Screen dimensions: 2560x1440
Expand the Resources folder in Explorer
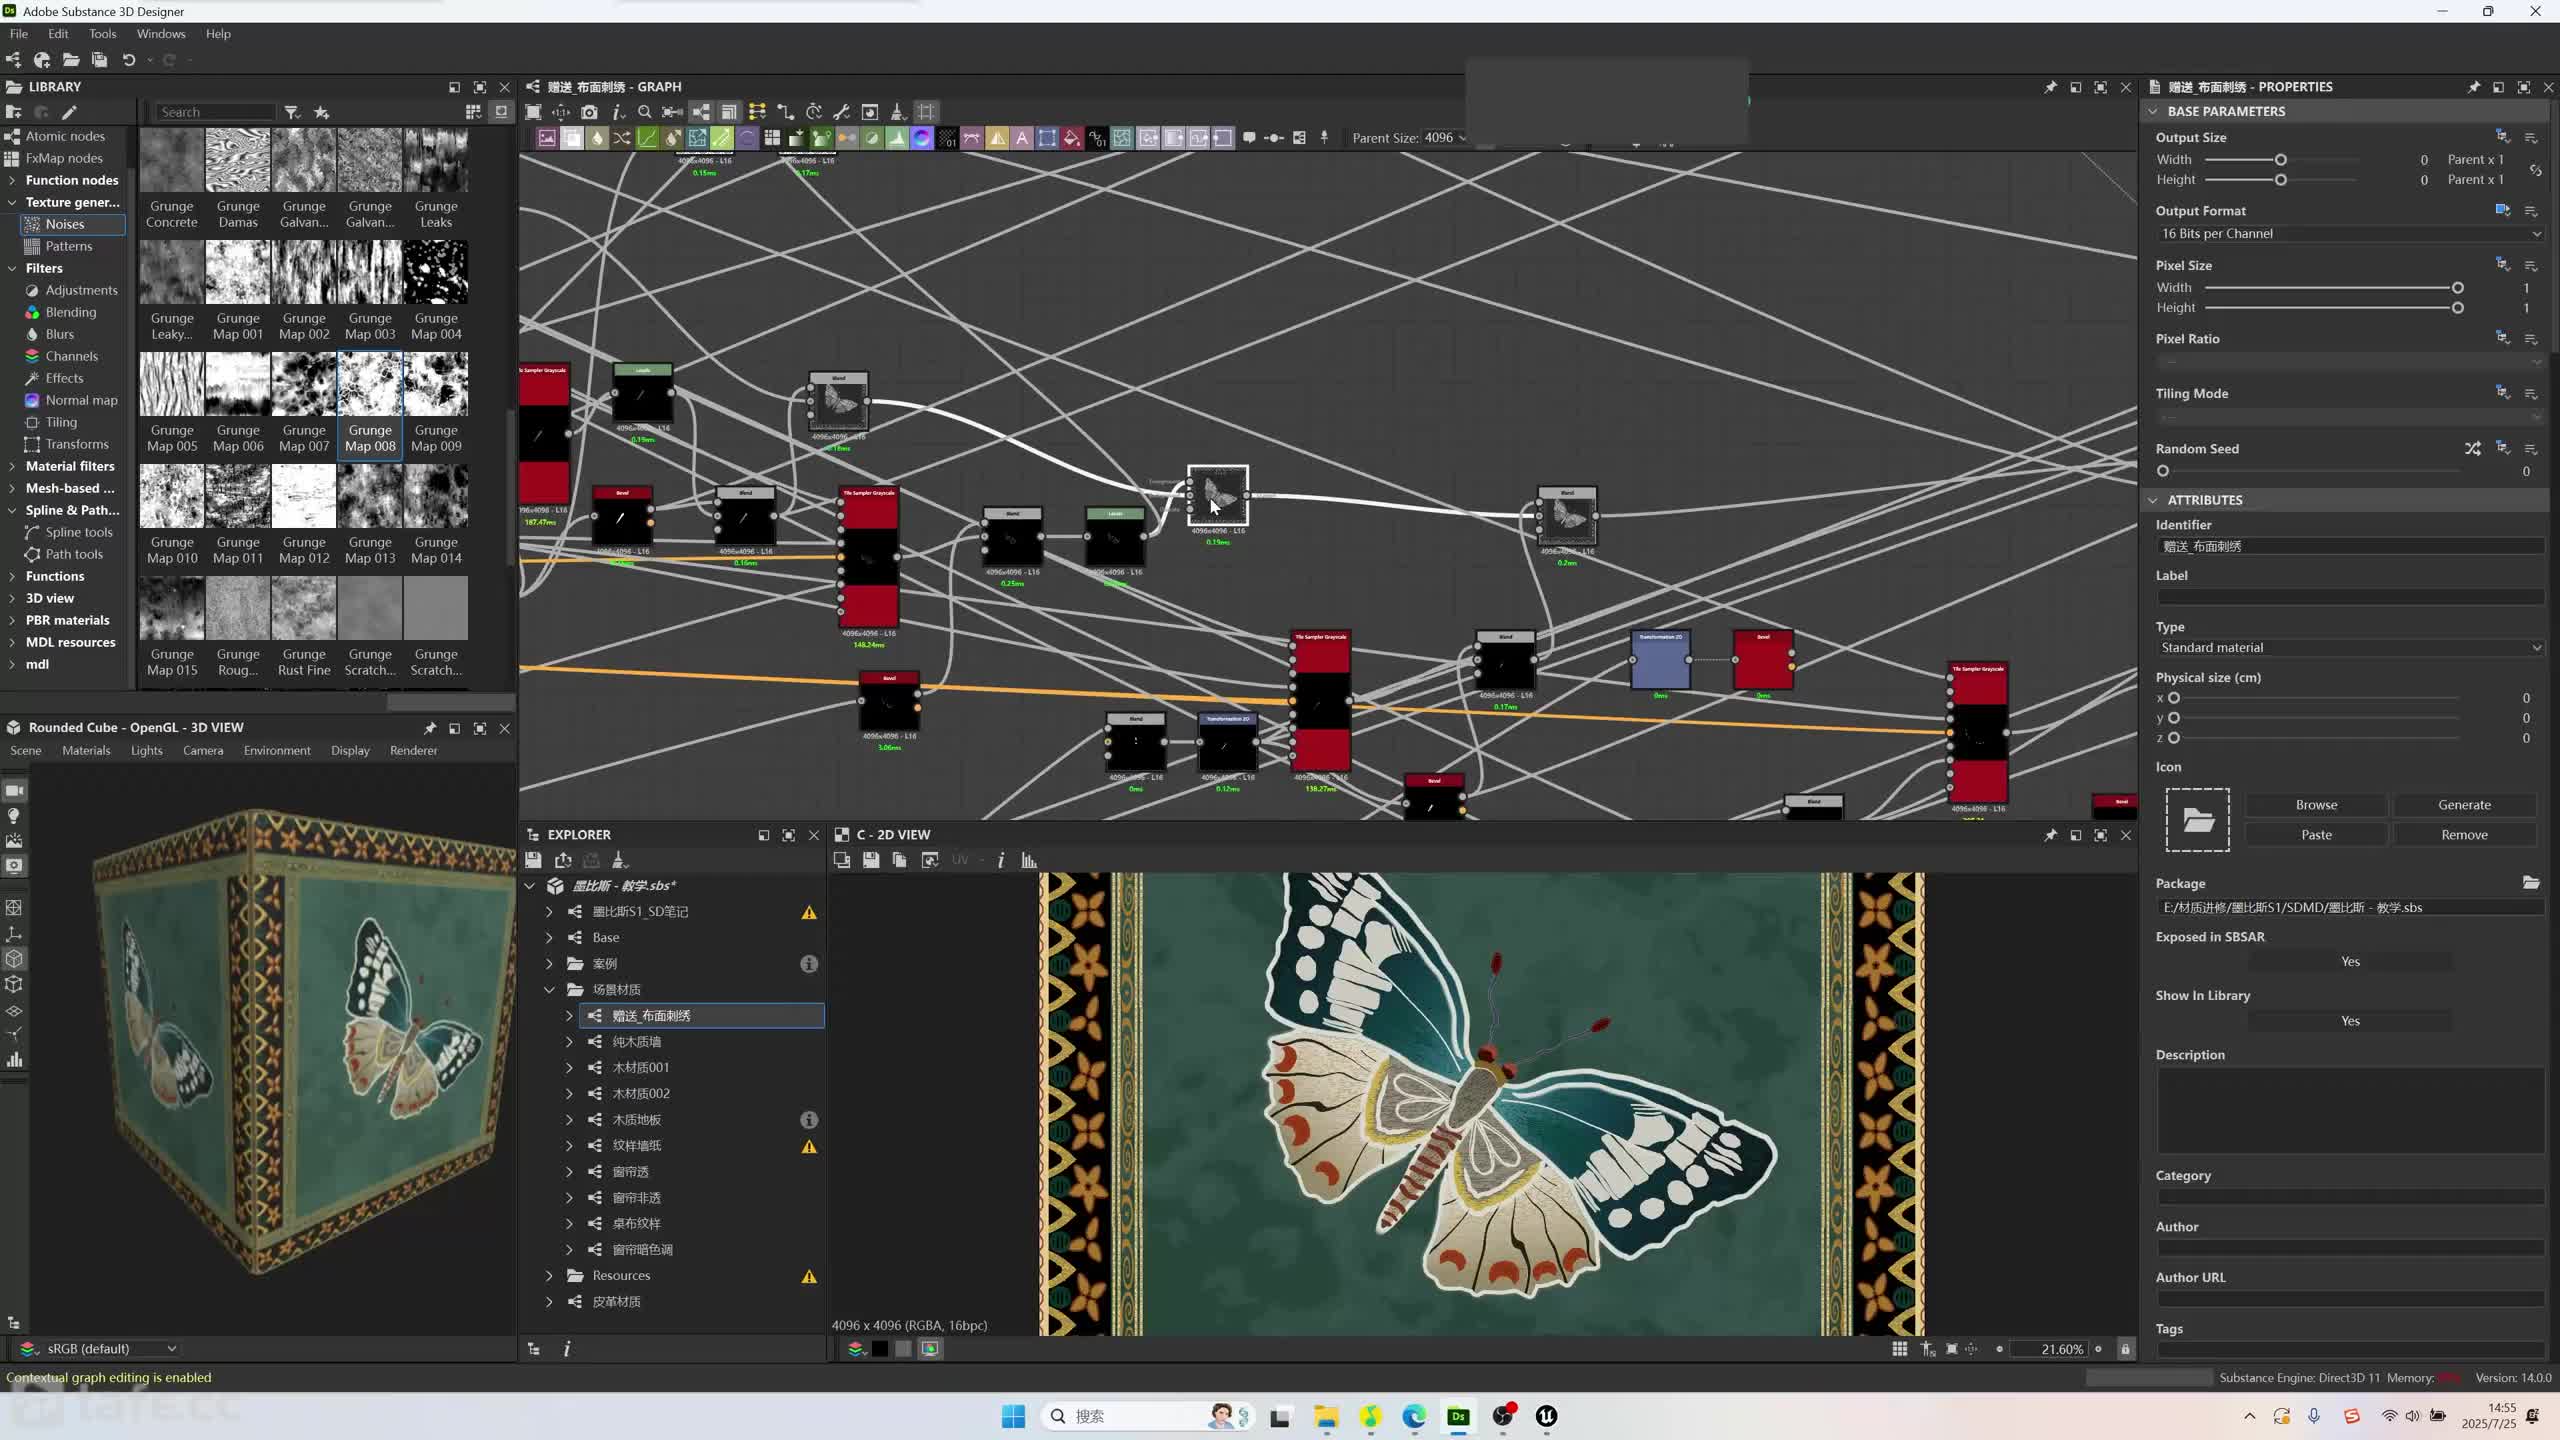click(x=549, y=1276)
